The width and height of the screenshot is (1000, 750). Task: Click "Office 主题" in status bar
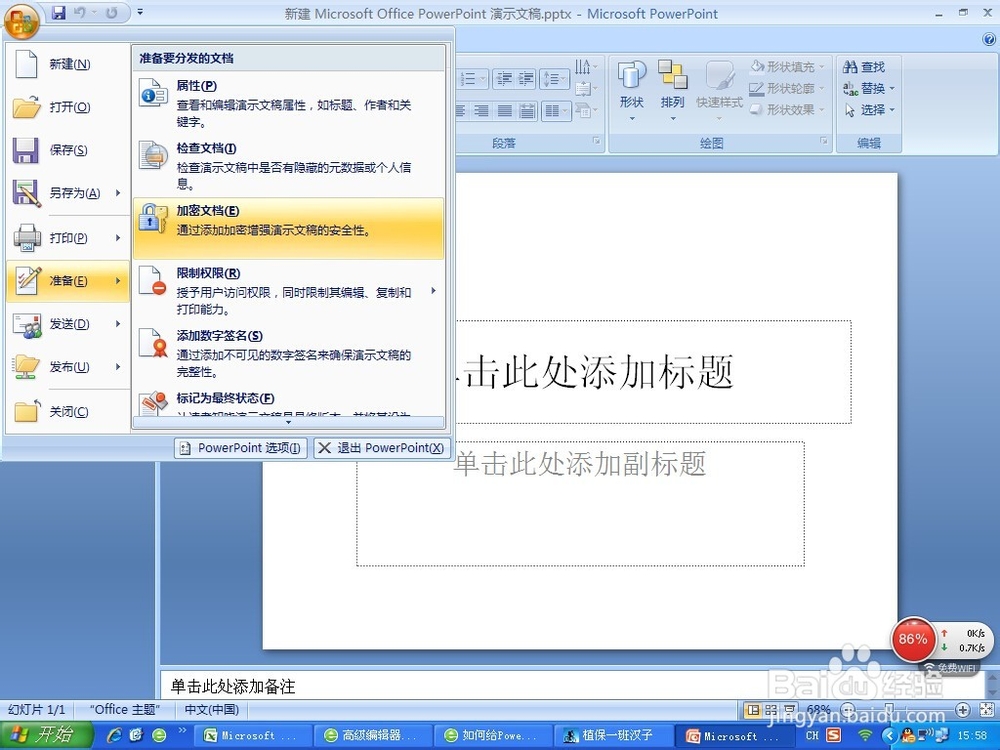tap(124, 709)
